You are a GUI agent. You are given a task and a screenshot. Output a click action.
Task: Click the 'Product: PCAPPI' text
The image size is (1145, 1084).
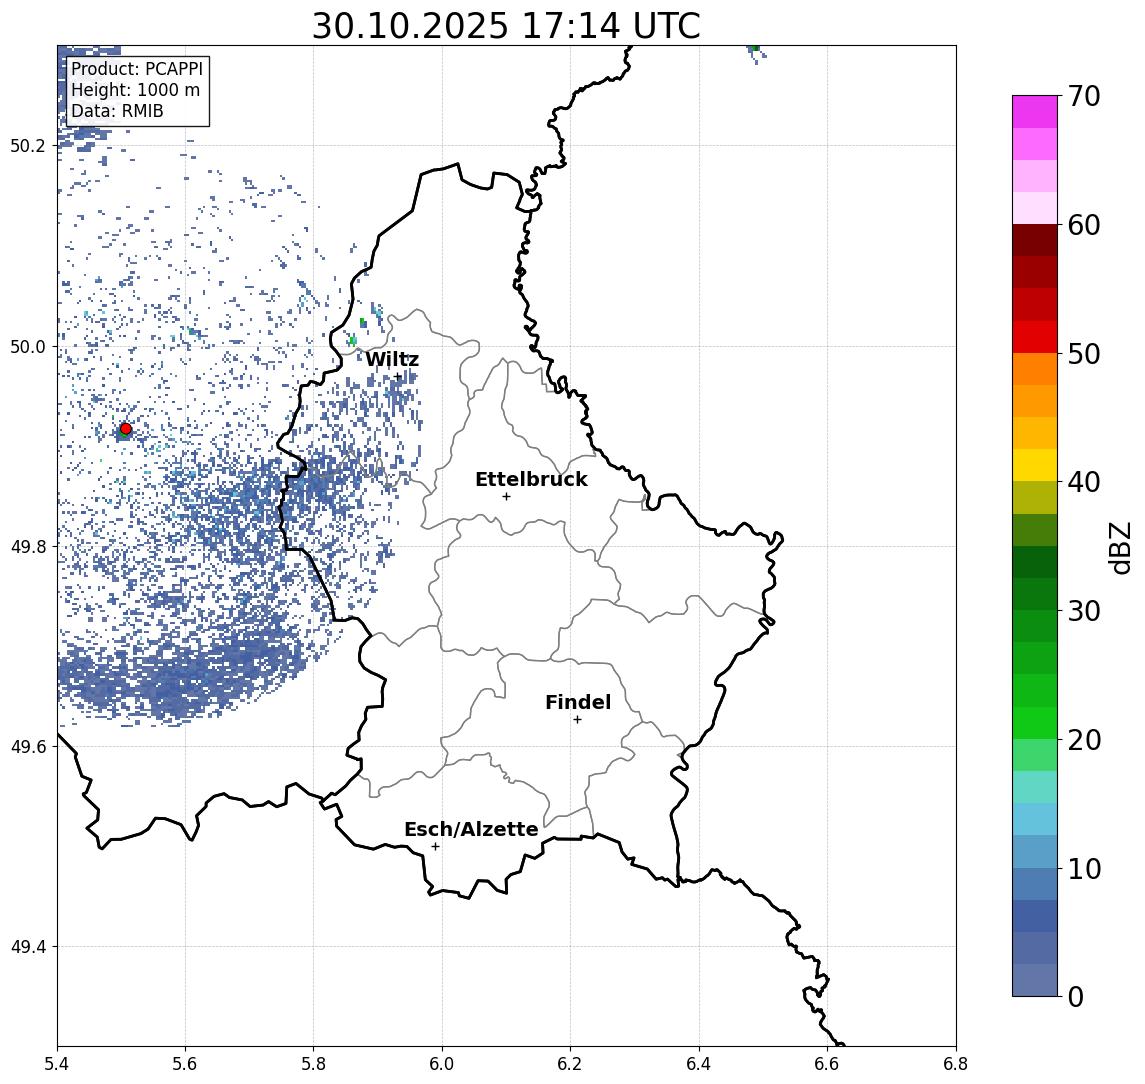coord(137,69)
